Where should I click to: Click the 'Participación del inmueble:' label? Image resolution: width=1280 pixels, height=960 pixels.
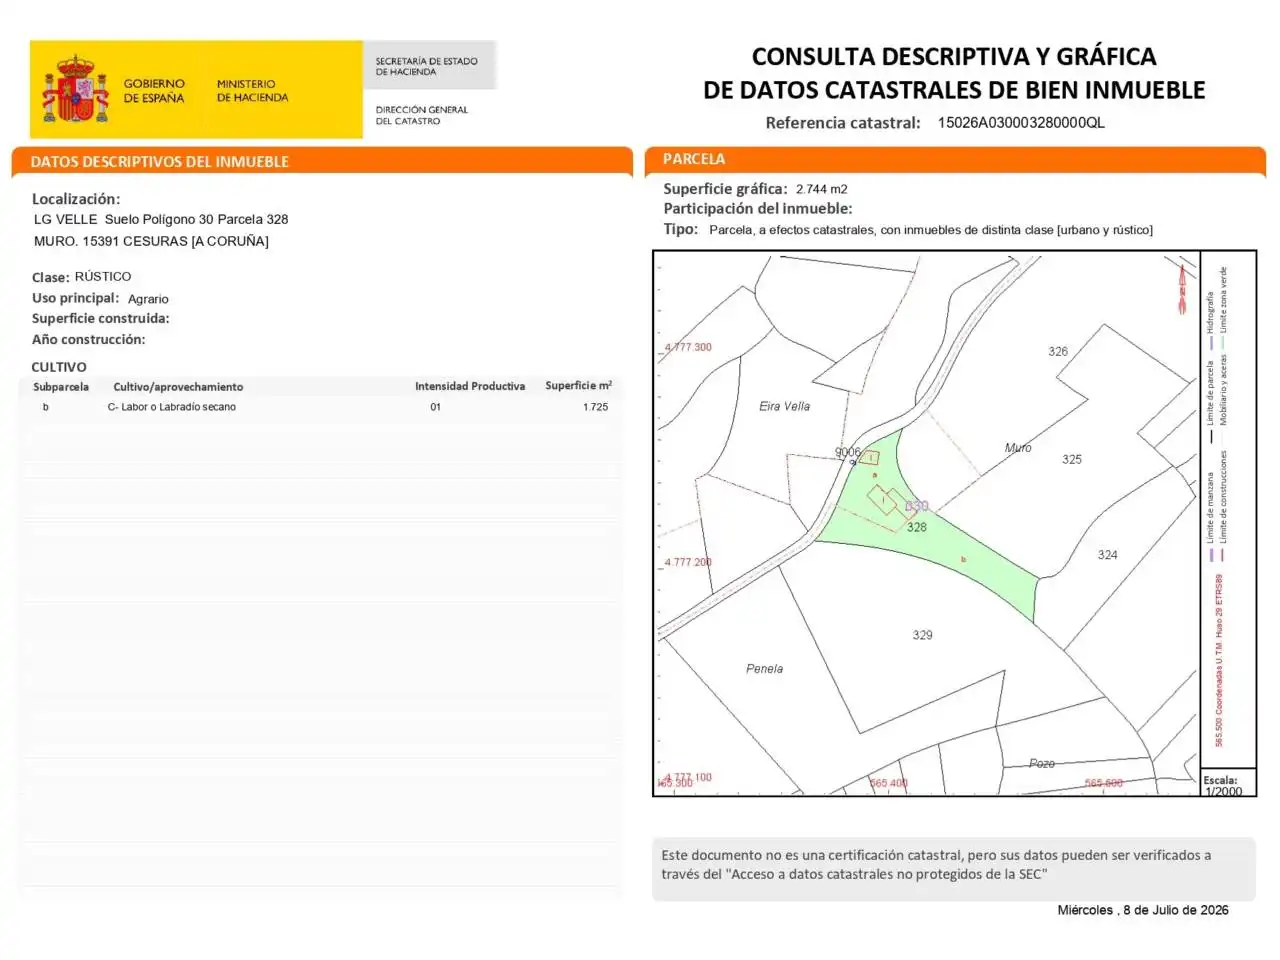pyautogui.click(x=758, y=209)
